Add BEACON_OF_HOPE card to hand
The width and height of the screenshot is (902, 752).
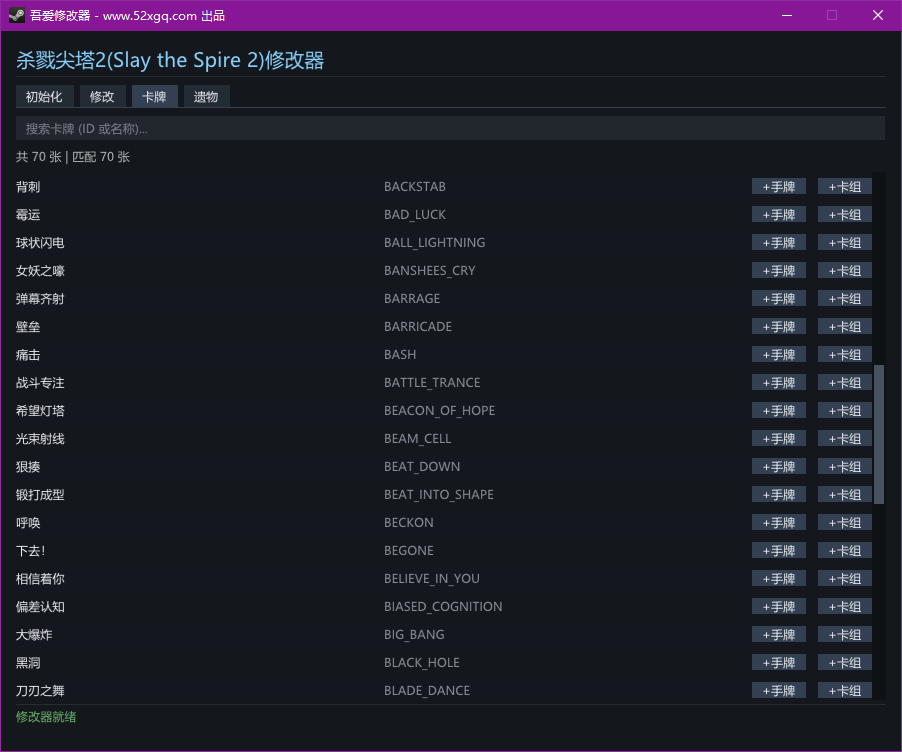778,411
